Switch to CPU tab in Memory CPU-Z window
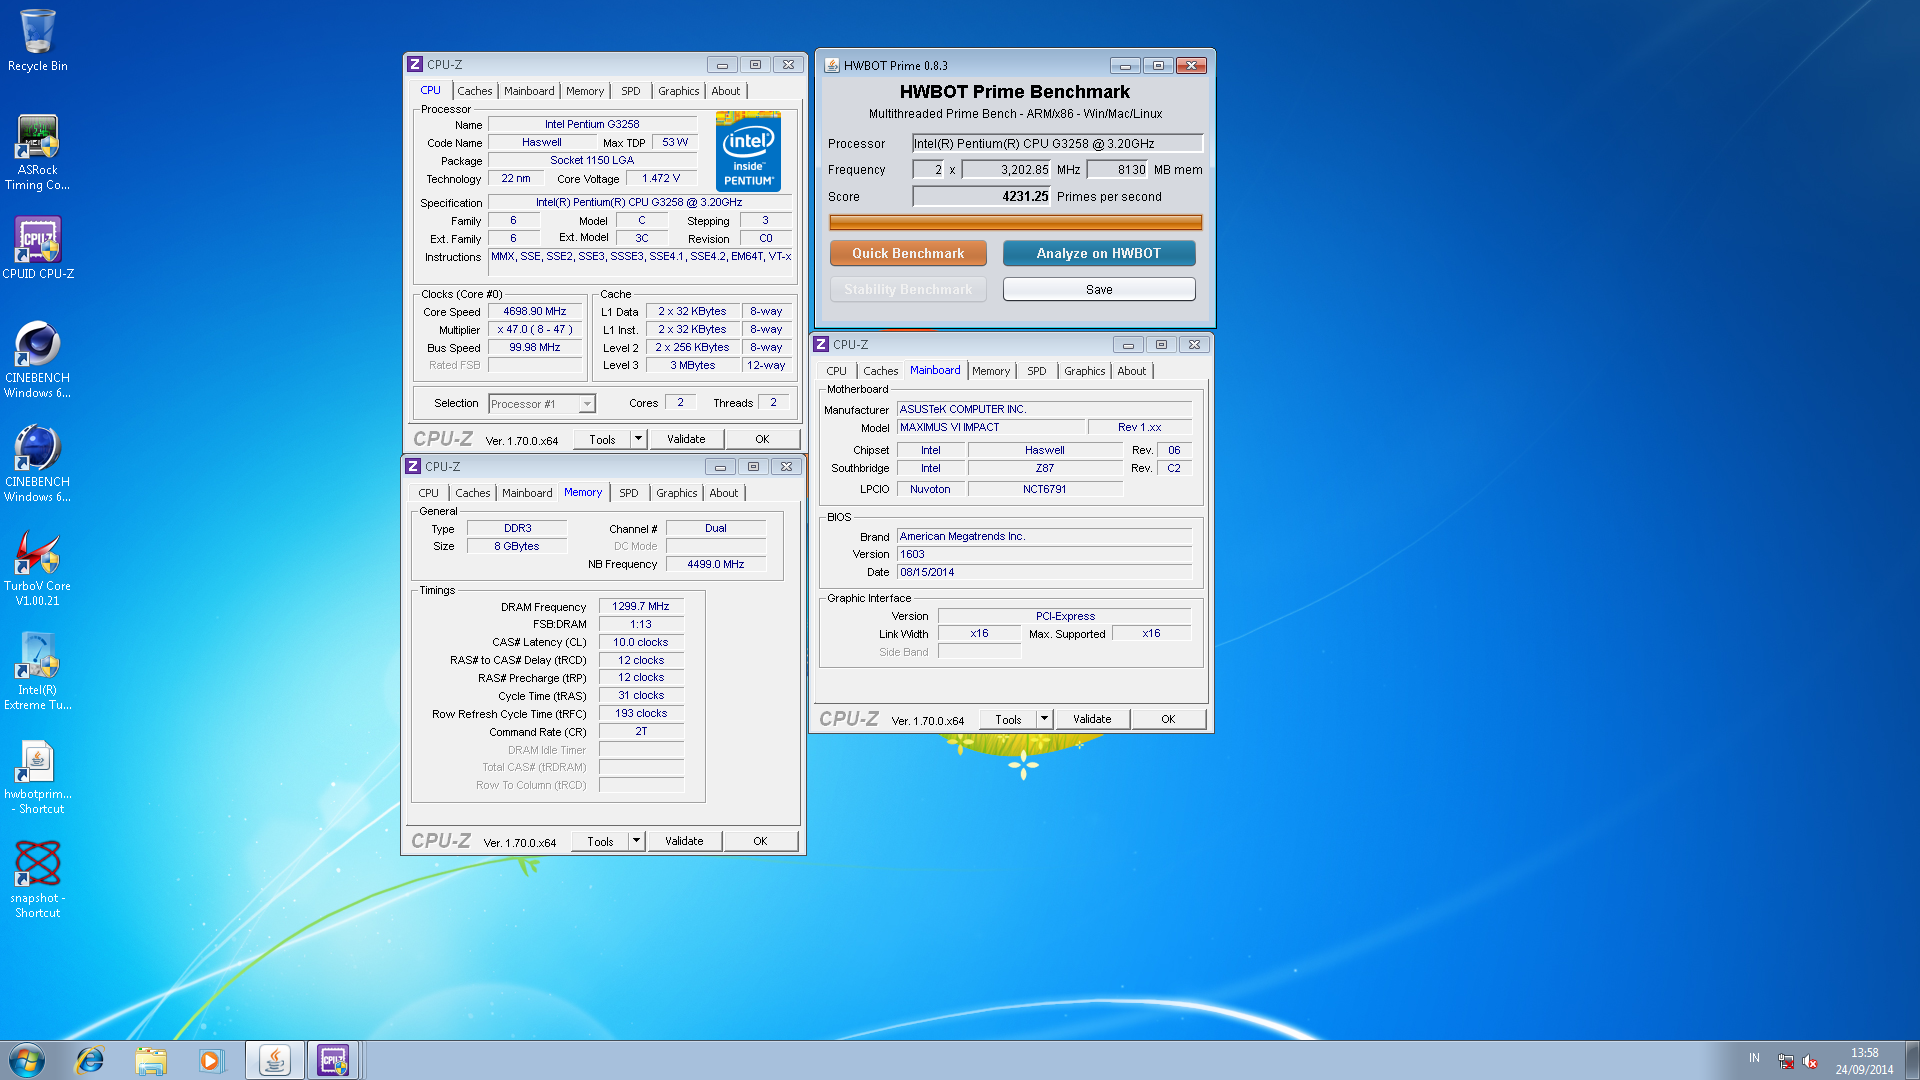The image size is (1920, 1080). click(428, 493)
